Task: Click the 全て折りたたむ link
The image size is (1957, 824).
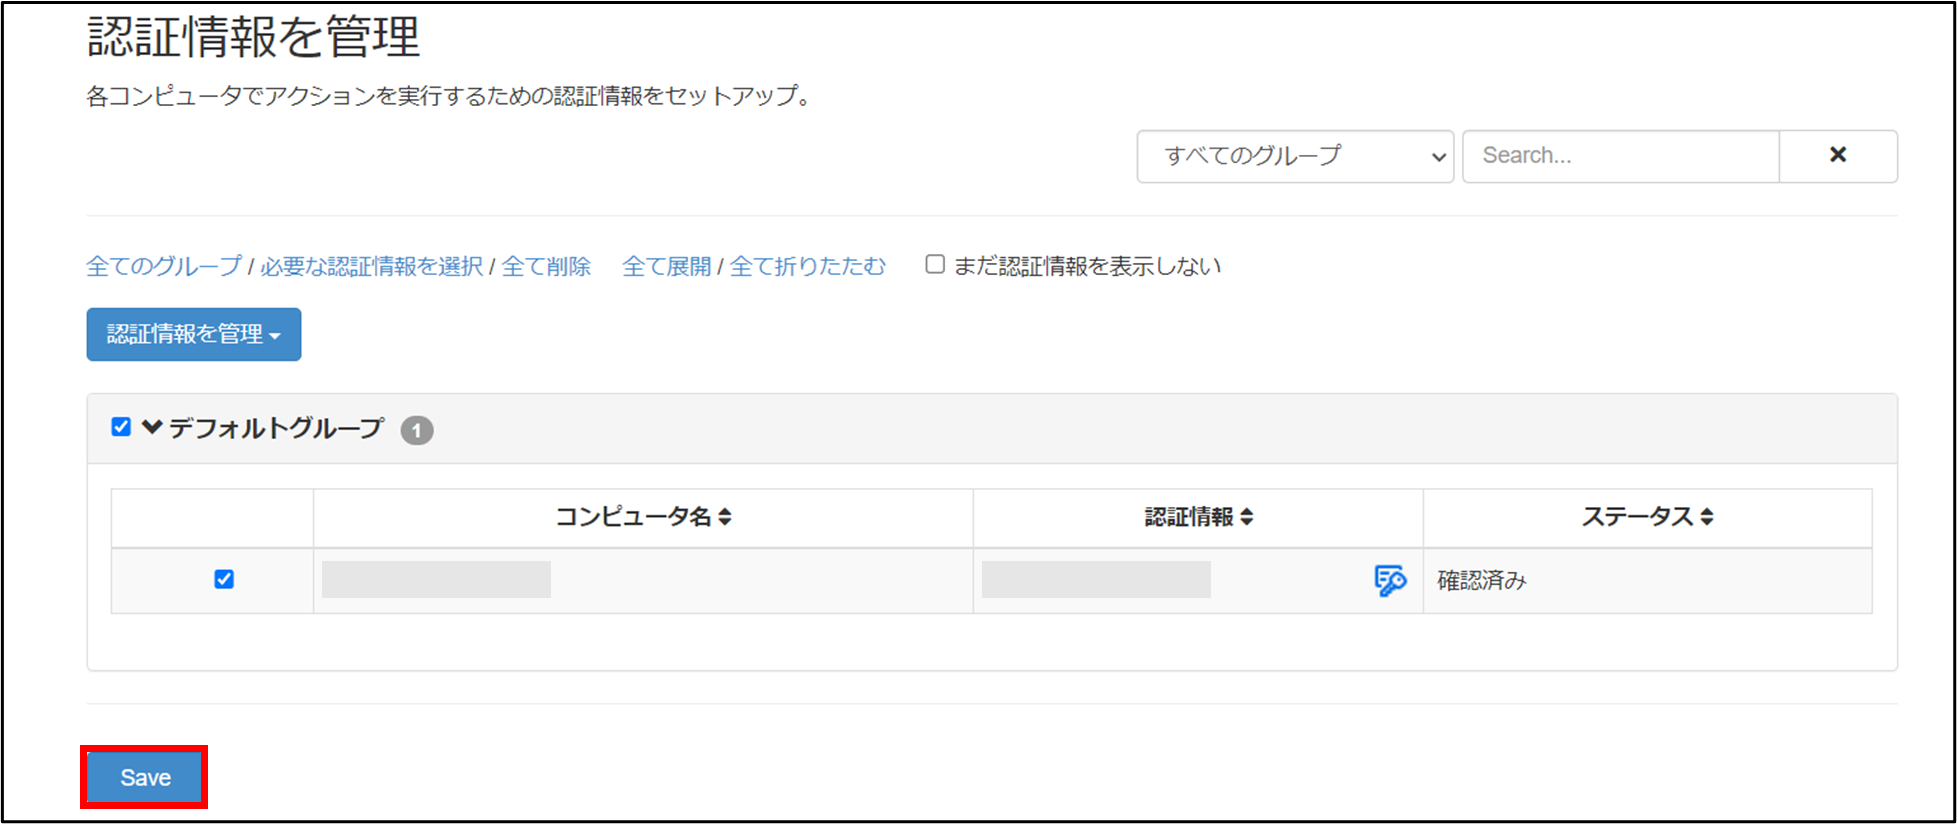Action: [x=808, y=266]
